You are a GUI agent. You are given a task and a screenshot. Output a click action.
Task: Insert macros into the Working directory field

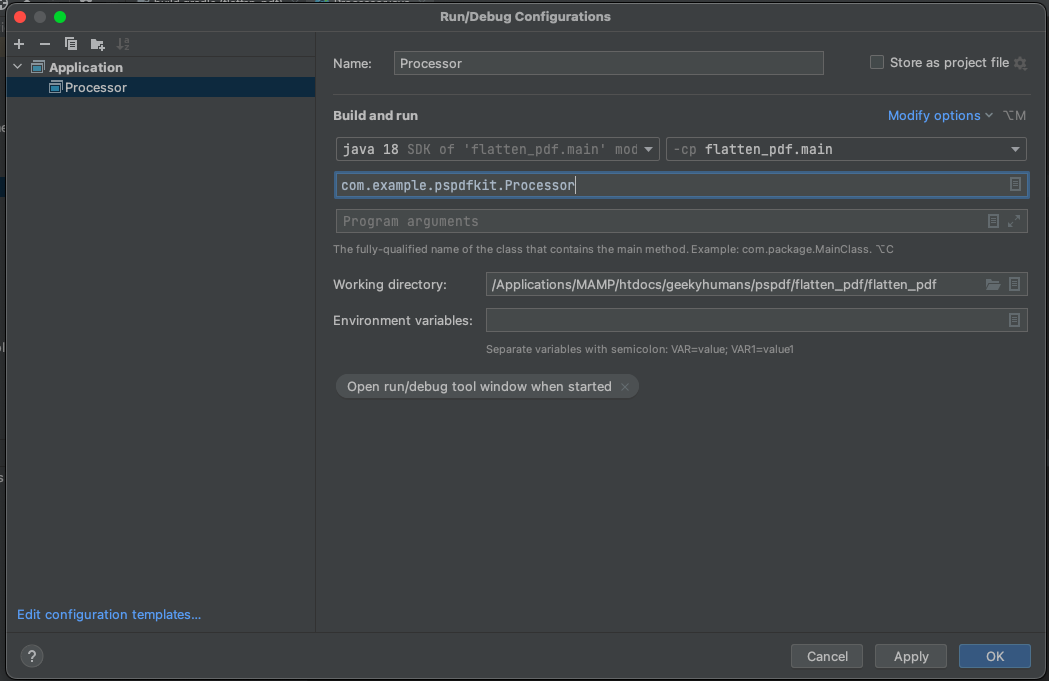point(1015,284)
